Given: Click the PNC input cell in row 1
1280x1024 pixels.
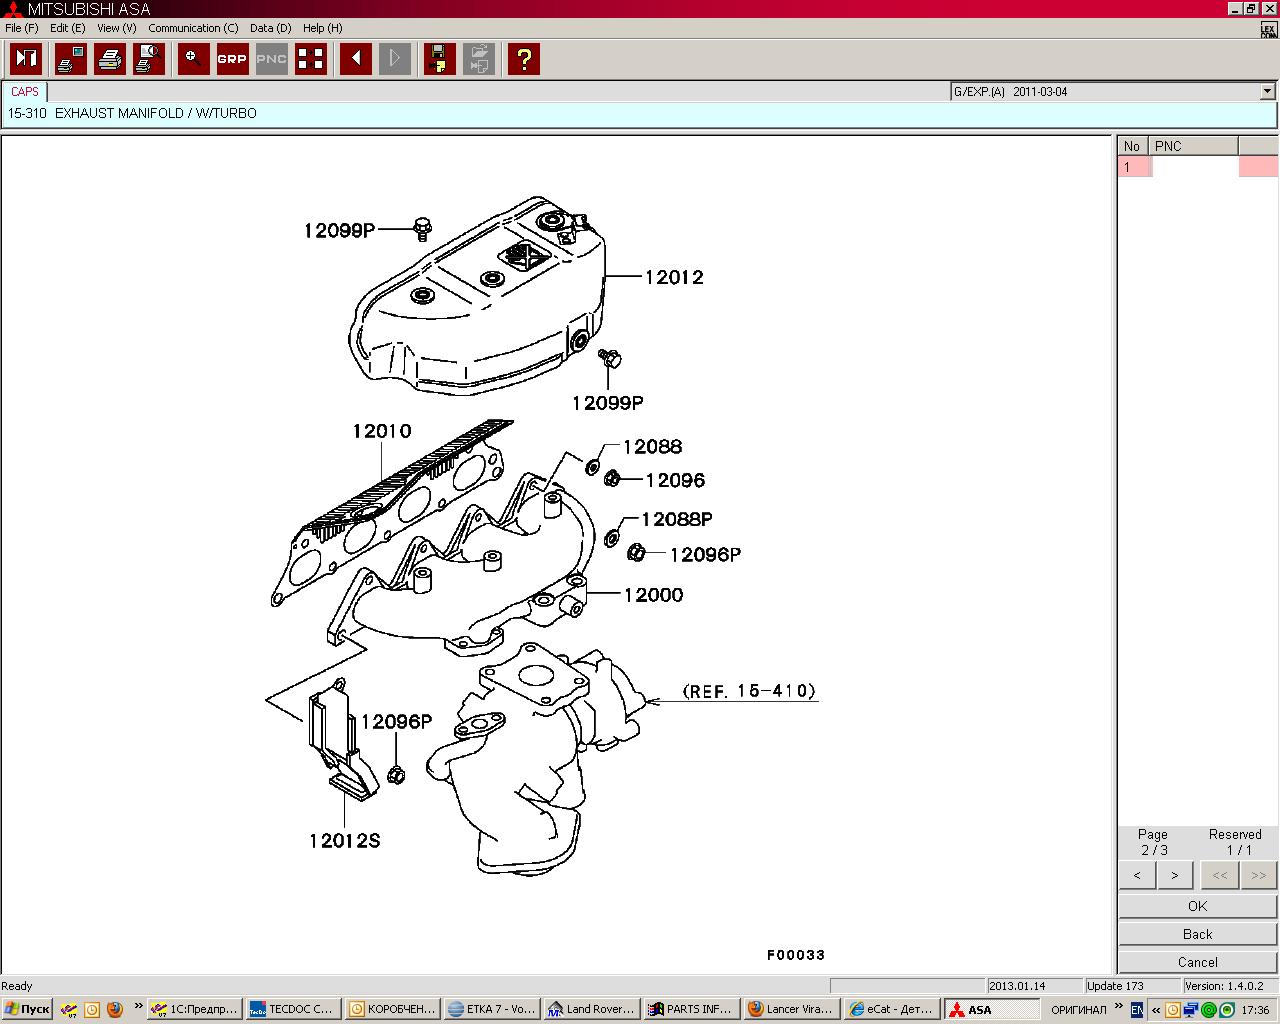Looking at the screenshot, I should pyautogui.click(x=1195, y=167).
